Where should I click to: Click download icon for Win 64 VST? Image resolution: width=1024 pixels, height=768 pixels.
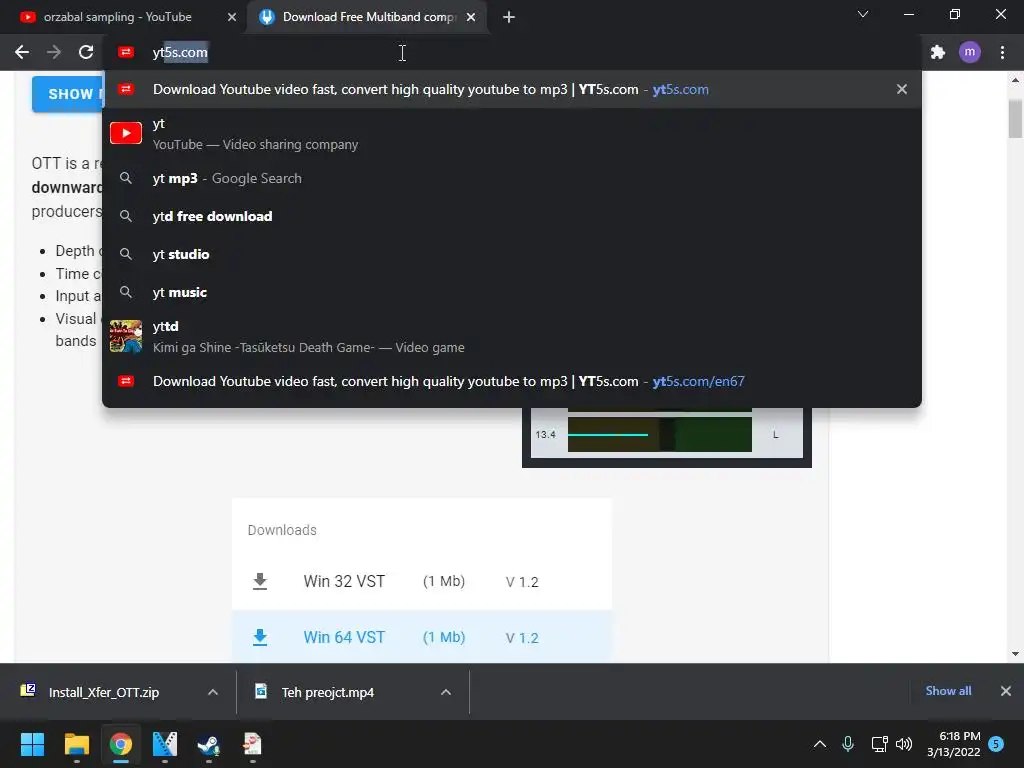pos(260,637)
